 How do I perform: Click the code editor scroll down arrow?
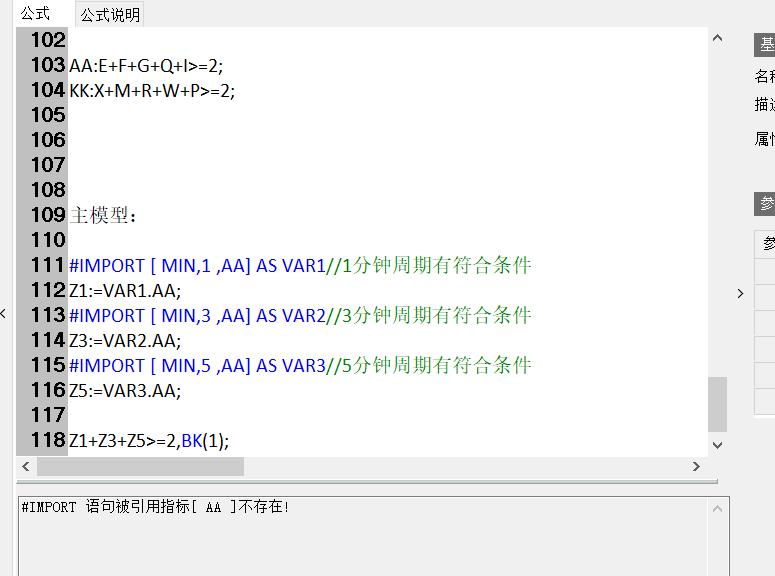(x=717, y=445)
